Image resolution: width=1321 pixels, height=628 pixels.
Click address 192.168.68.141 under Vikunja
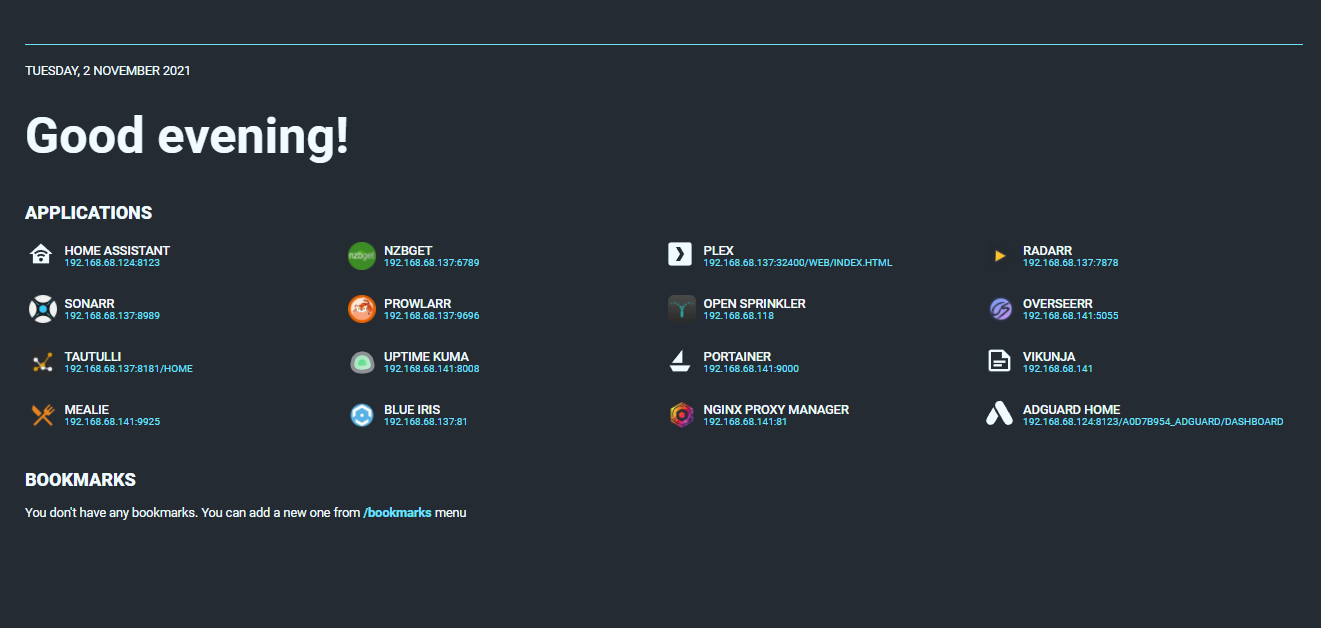point(1058,369)
